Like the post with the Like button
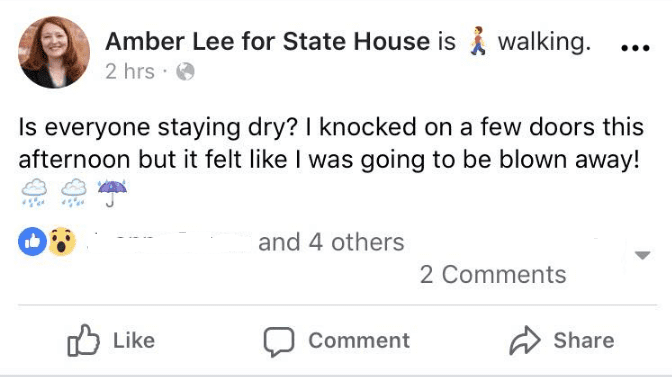The image size is (672, 377). [x=111, y=341]
